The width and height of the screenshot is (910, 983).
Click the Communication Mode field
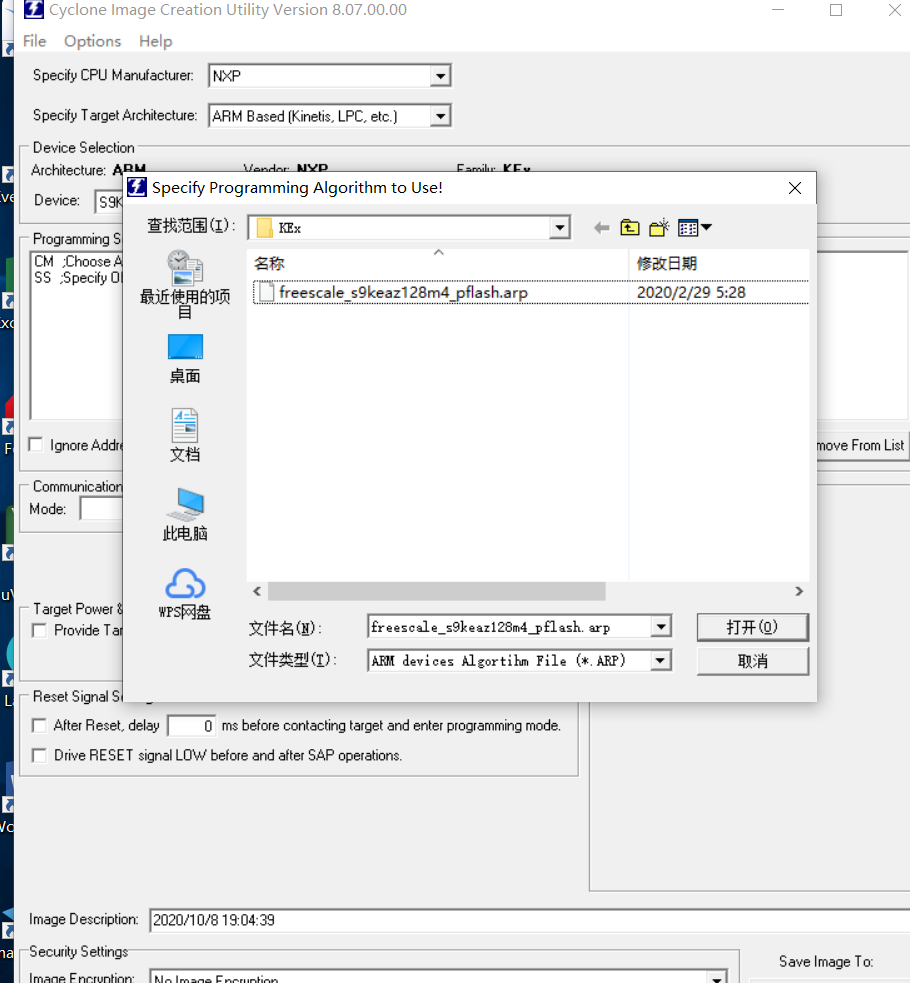point(102,508)
